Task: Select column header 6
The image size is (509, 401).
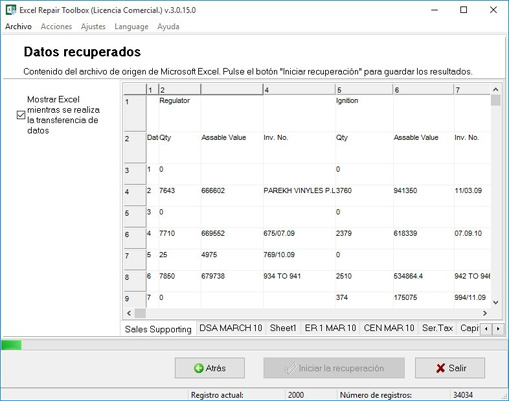Action: click(423, 90)
